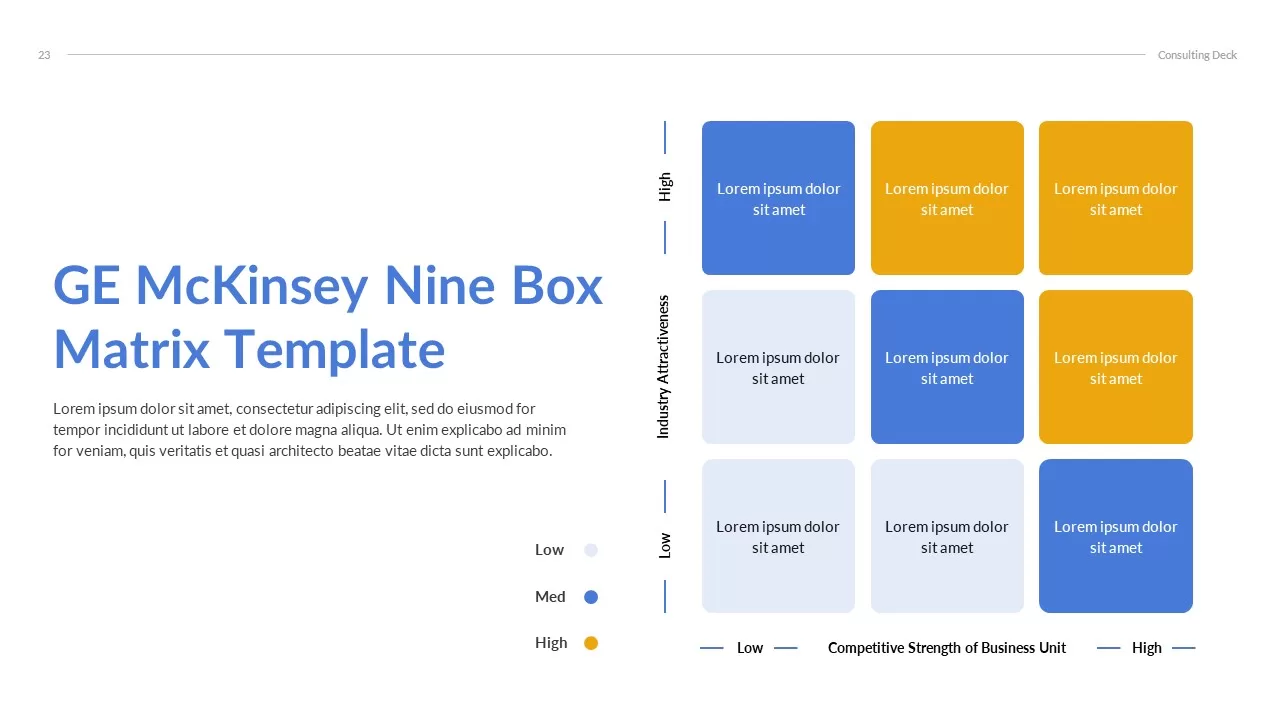Click the blue Med legend dot
1280x720 pixels.
[591, 597]
